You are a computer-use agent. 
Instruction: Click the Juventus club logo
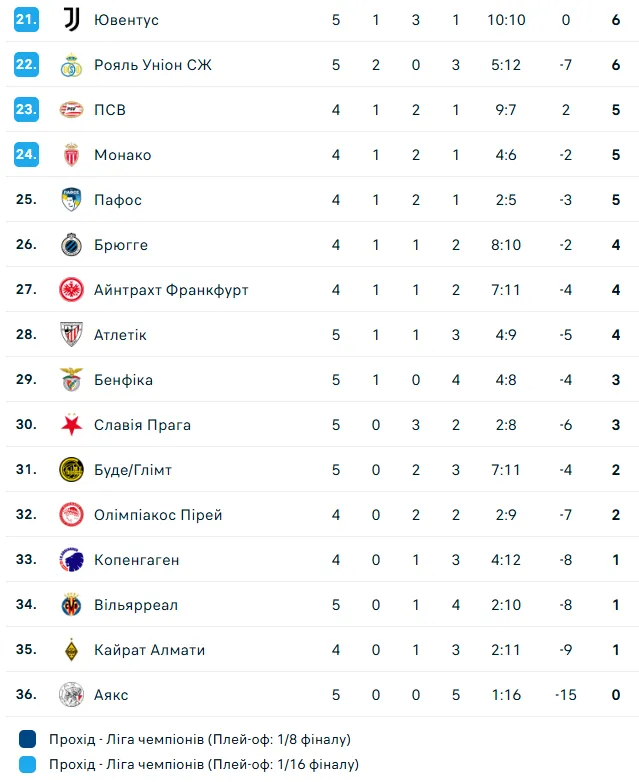[x=71, y=20]
